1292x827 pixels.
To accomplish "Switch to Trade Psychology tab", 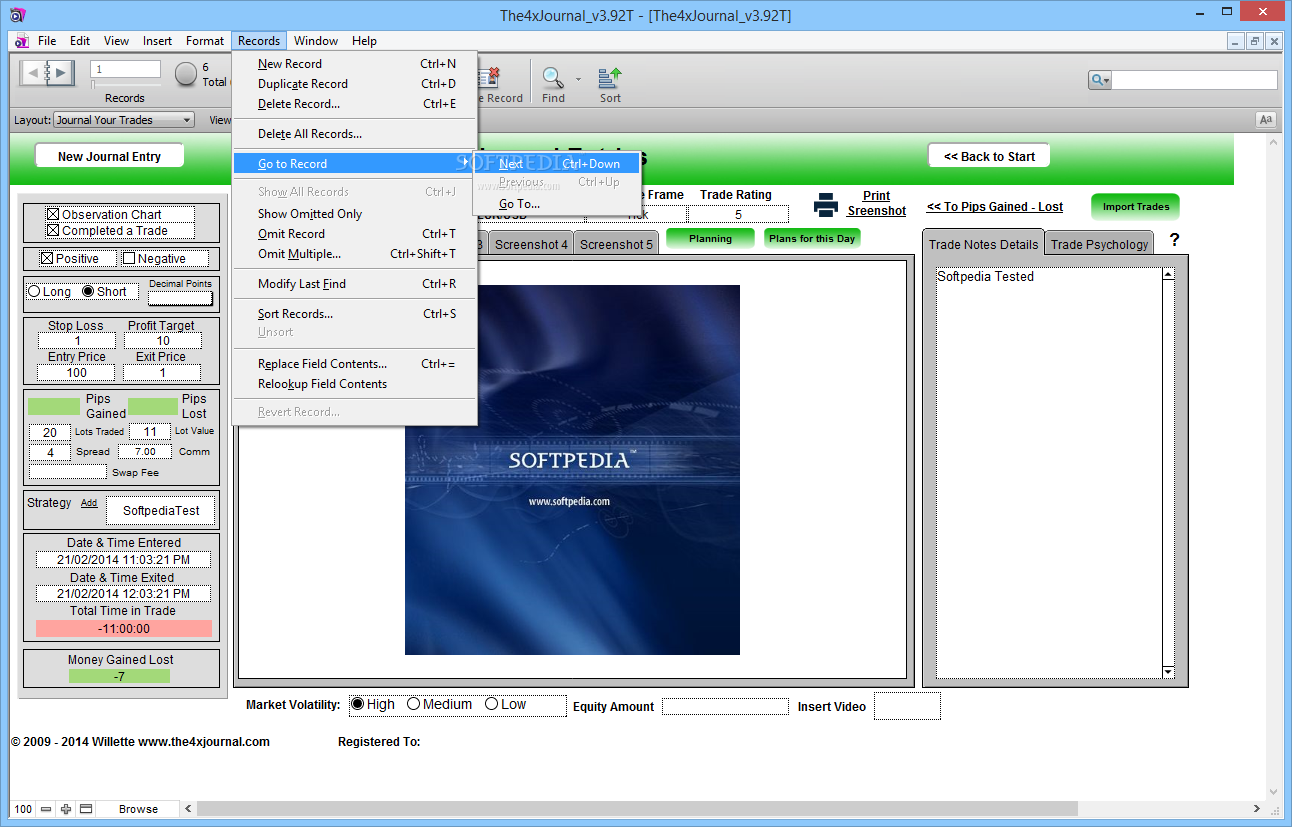I will point(1099,244).
